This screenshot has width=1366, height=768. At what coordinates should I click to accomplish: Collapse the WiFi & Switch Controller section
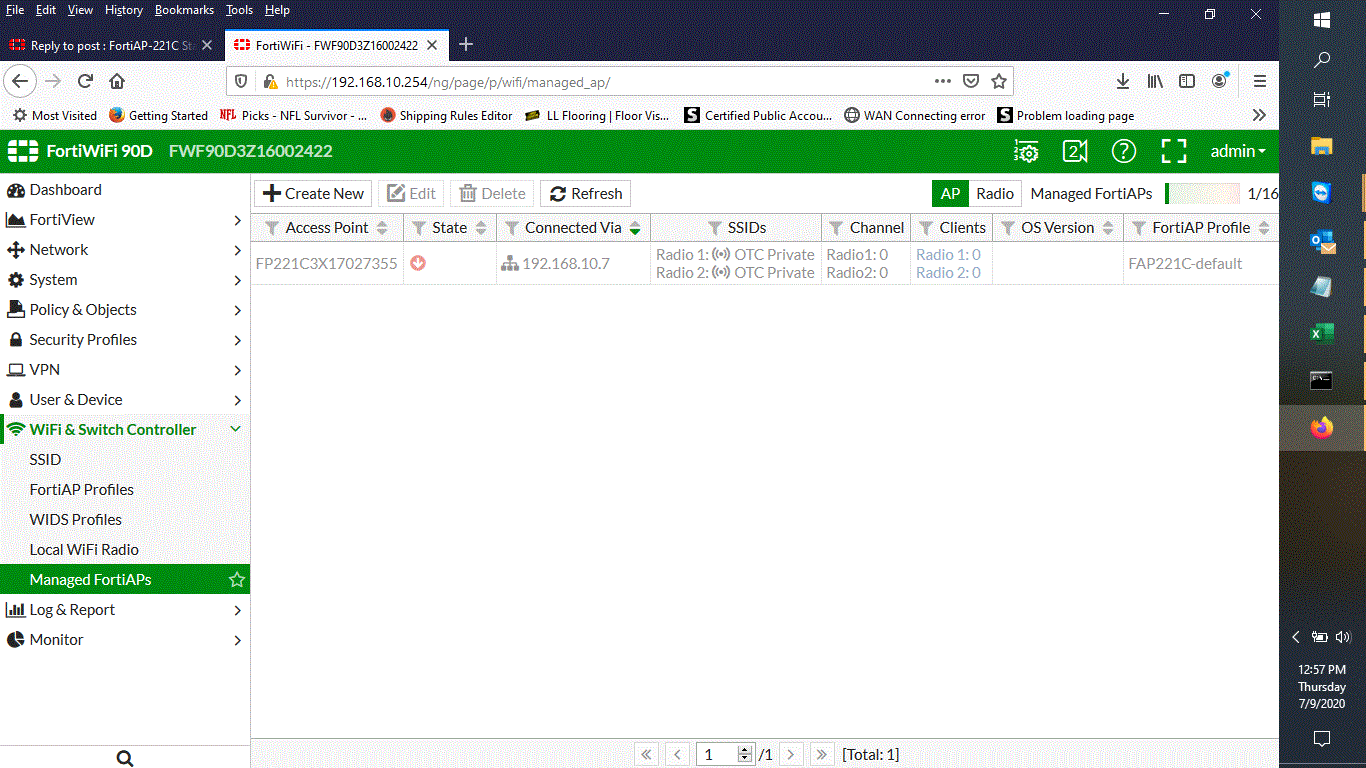click(124, 430)
